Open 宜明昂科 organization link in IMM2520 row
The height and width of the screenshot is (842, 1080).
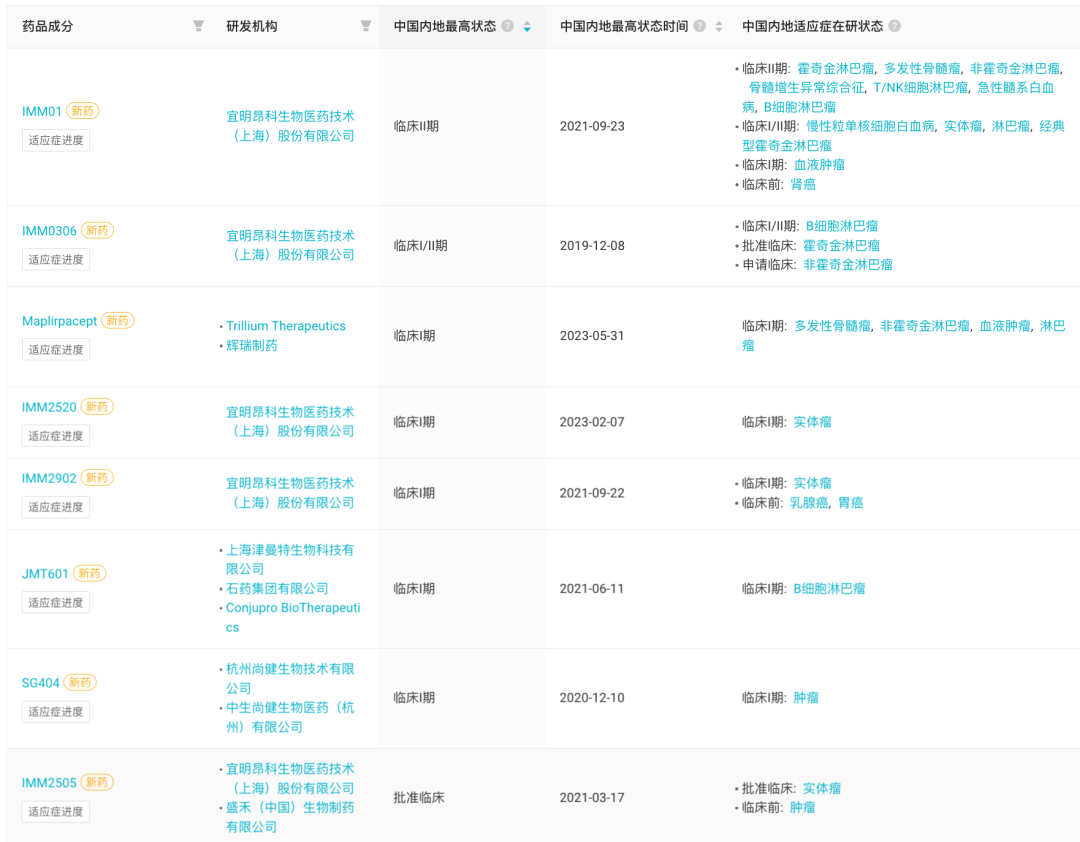[x=290, y=422]
